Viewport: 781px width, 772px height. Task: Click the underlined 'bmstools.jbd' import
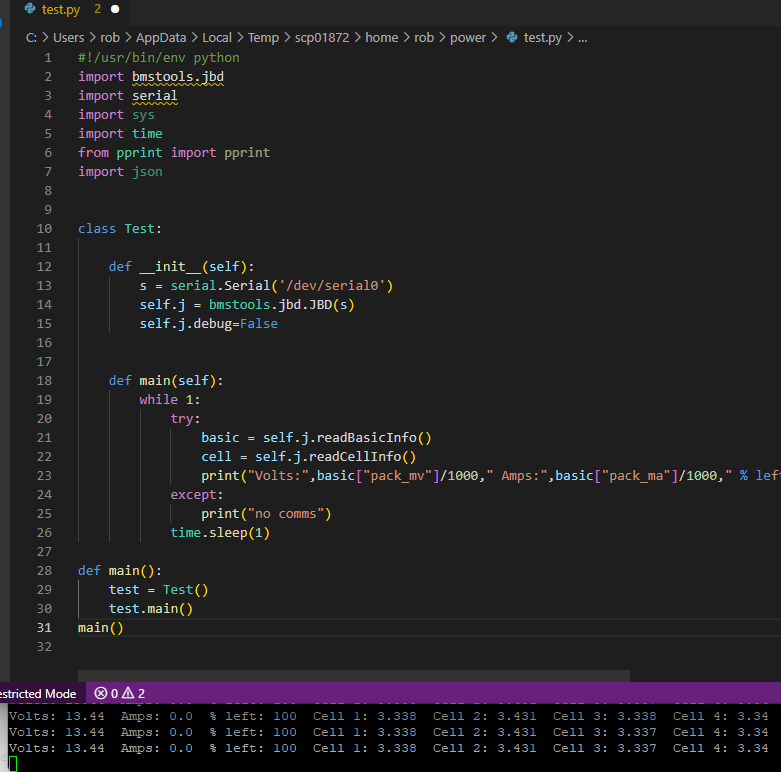[178, 77]
